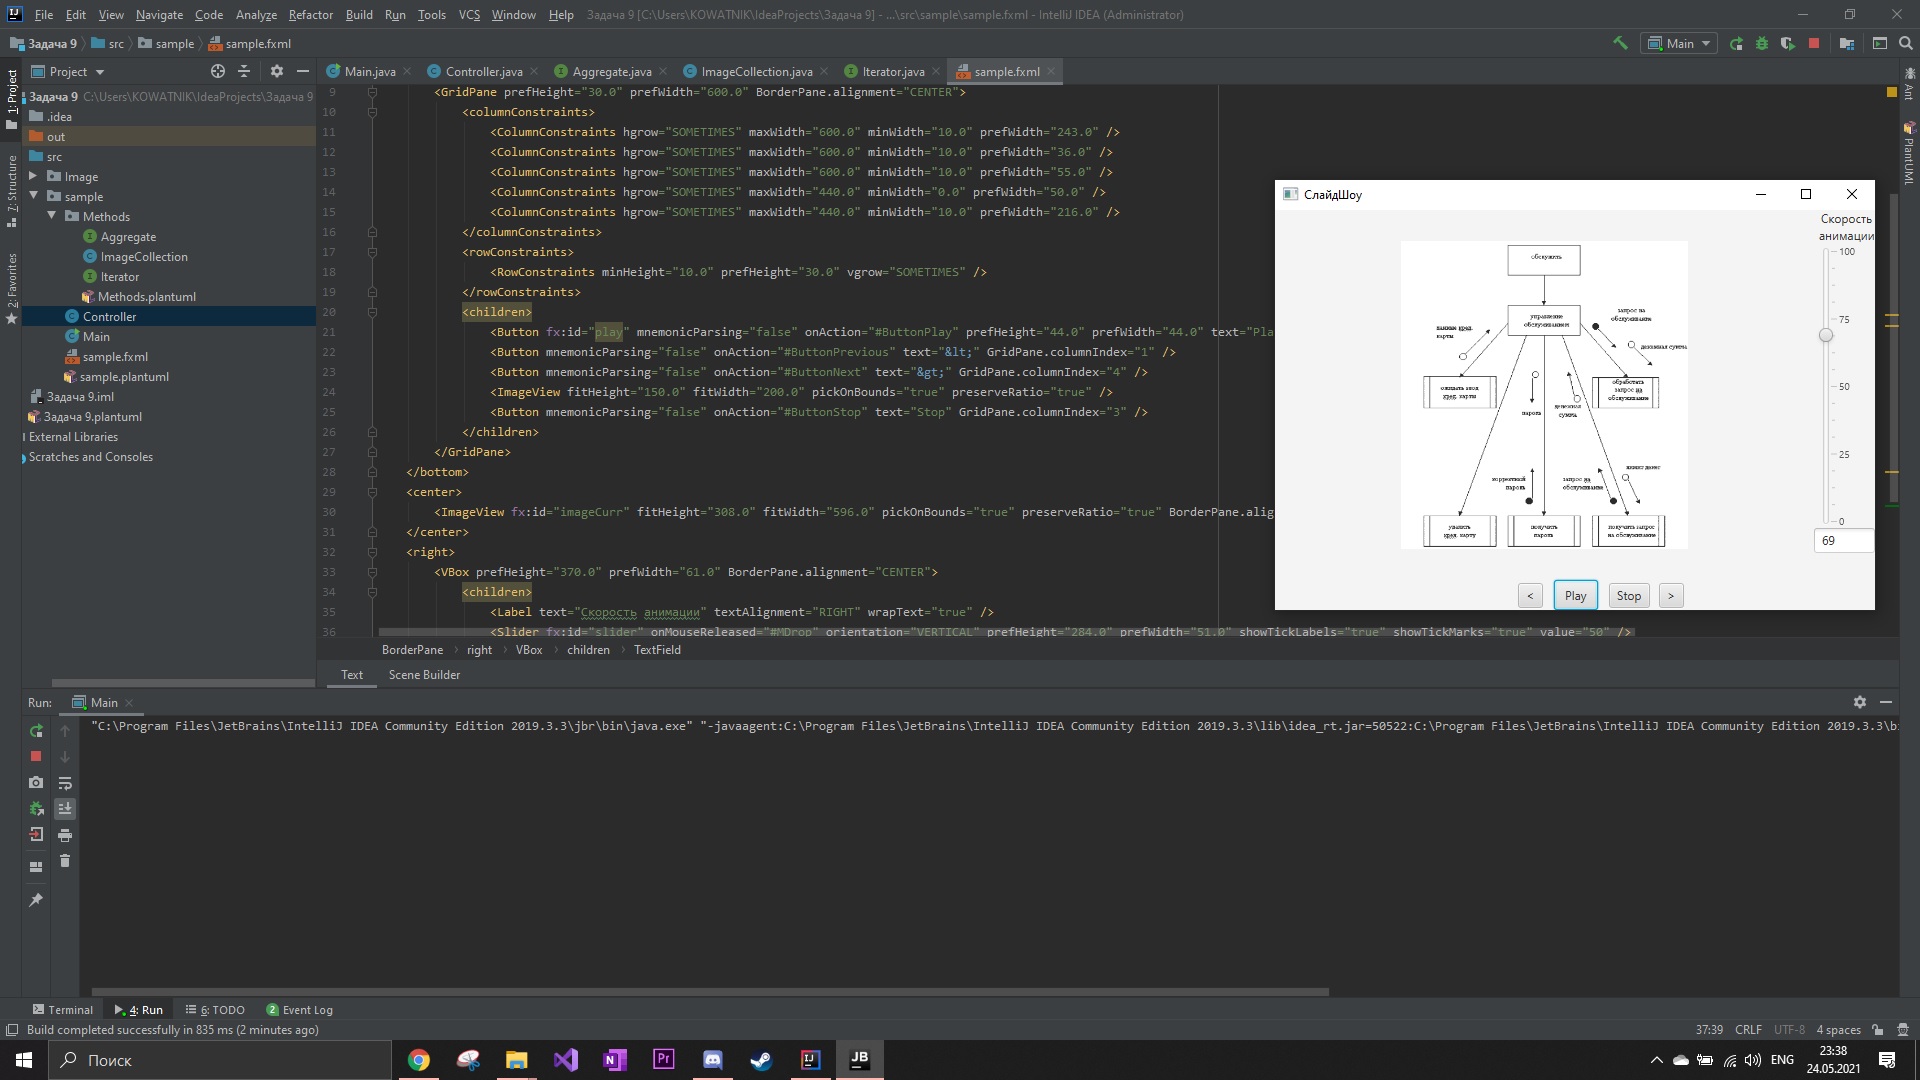Open Telegram from the taskbar
1920x1080 pixels.
[x=712, y=1059]
